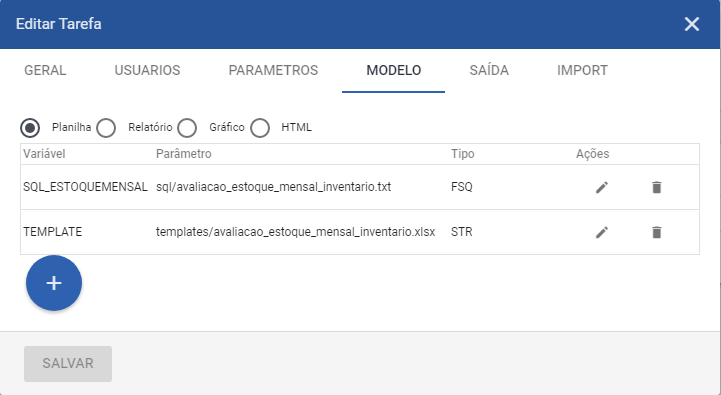The image size is (721, 395).
Task: Select the Relatório radio option
Action: click(106, 127)
